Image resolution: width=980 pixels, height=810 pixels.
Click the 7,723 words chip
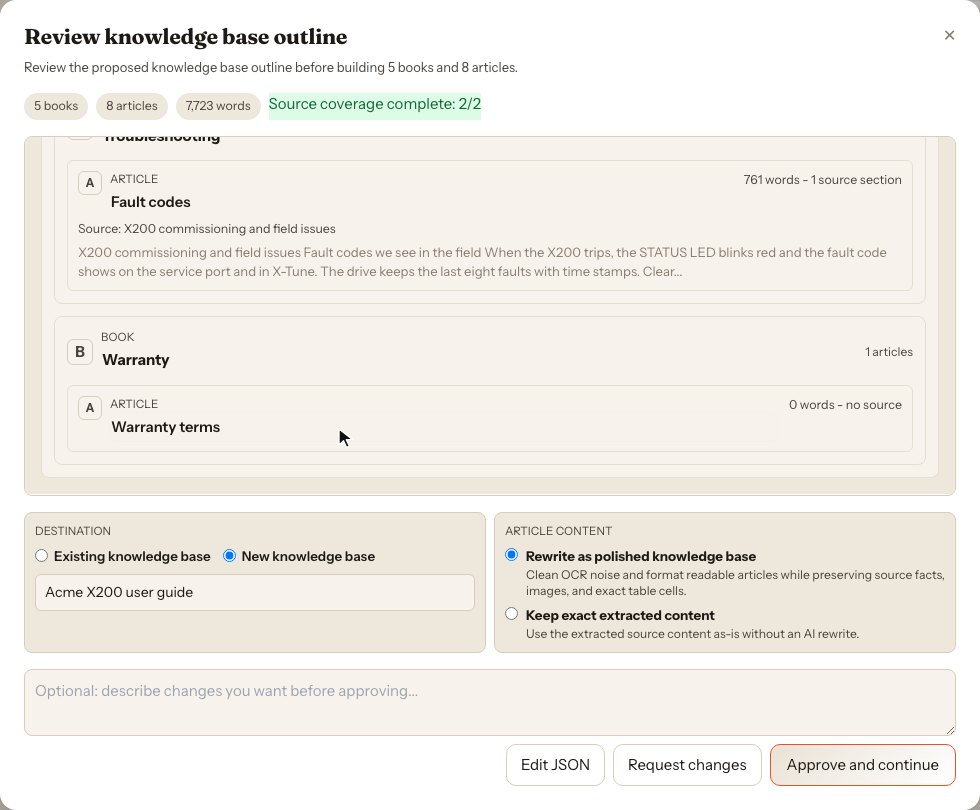tap(218, 106)
